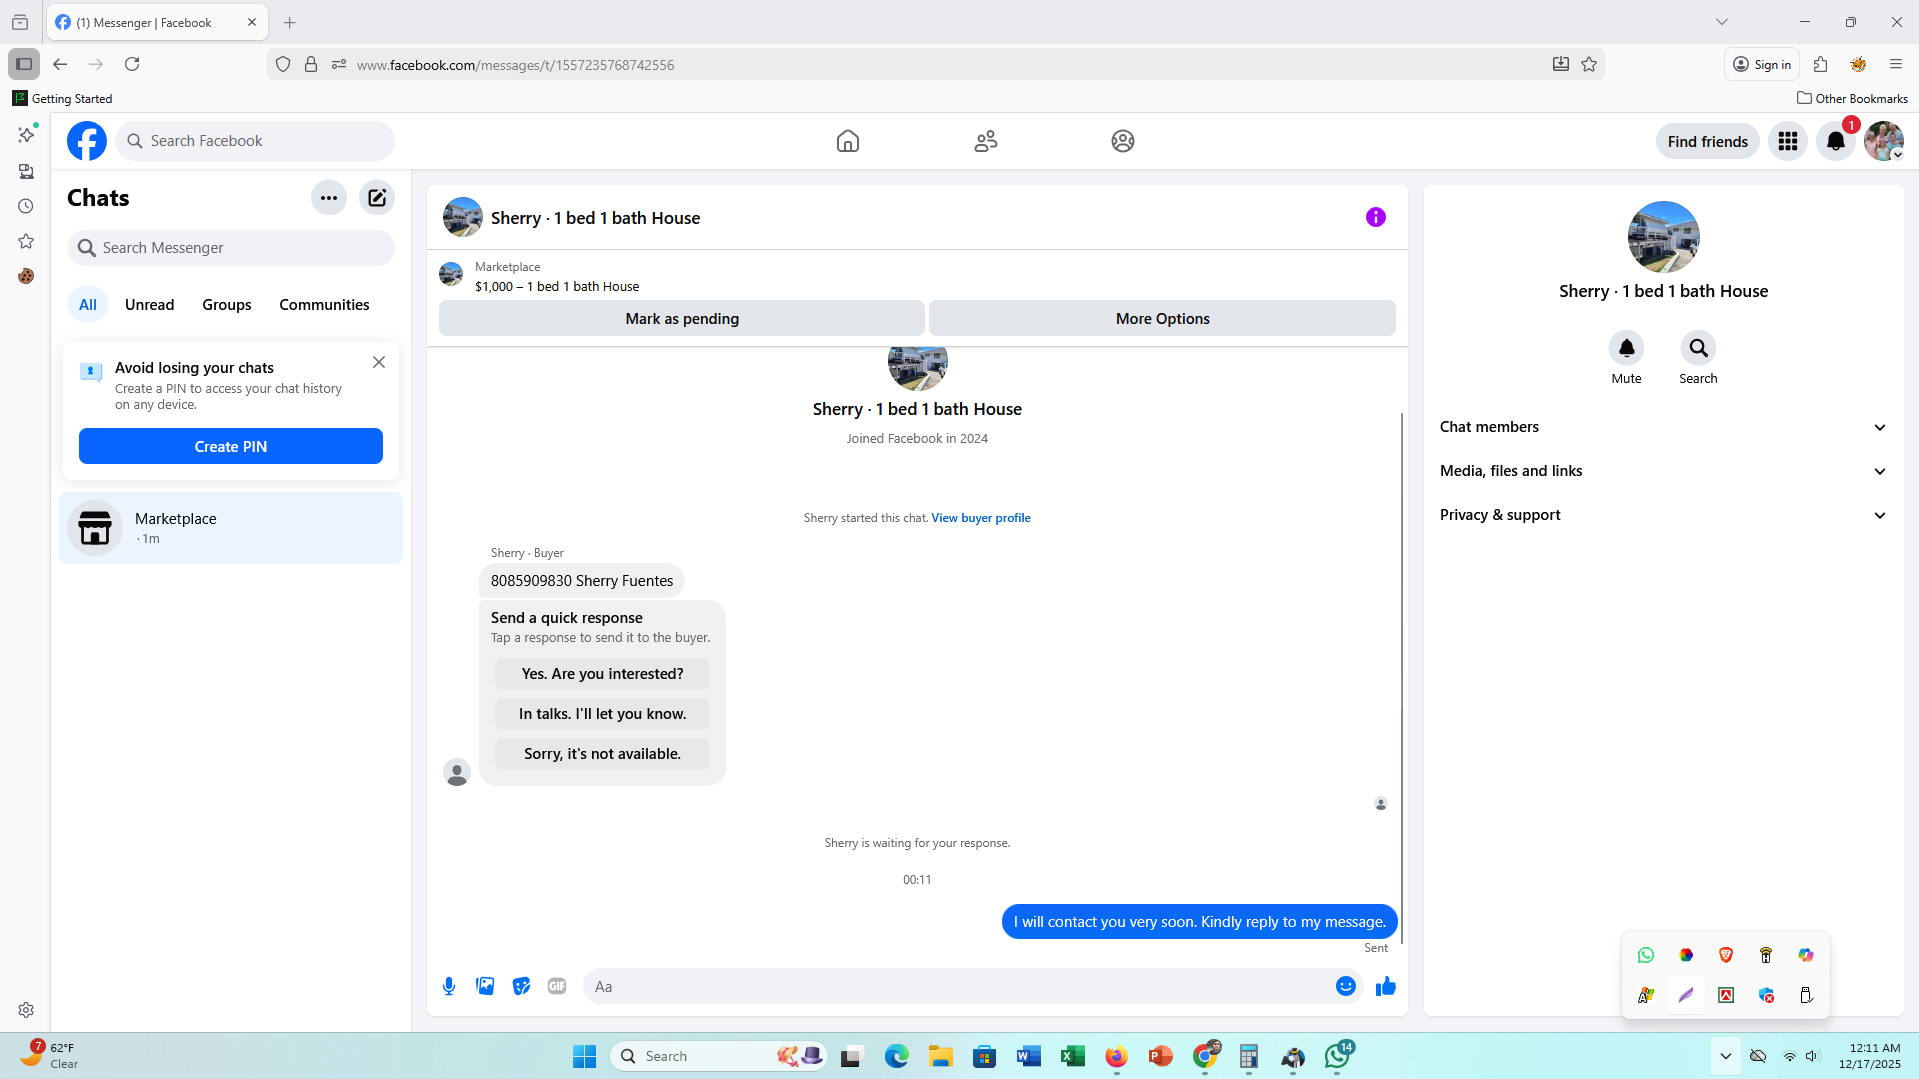Open the emoji picker in message box
The width and height of the screenshot is (1919, 1079).
click(1346, 986)
